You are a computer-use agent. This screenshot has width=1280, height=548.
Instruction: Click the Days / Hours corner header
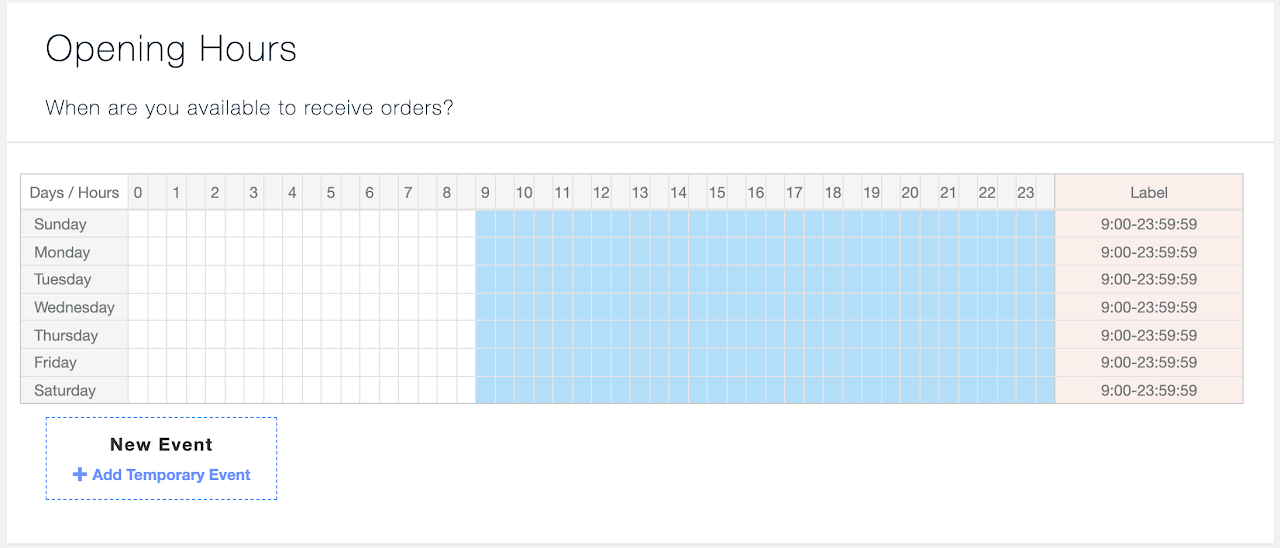coord(75,192)
